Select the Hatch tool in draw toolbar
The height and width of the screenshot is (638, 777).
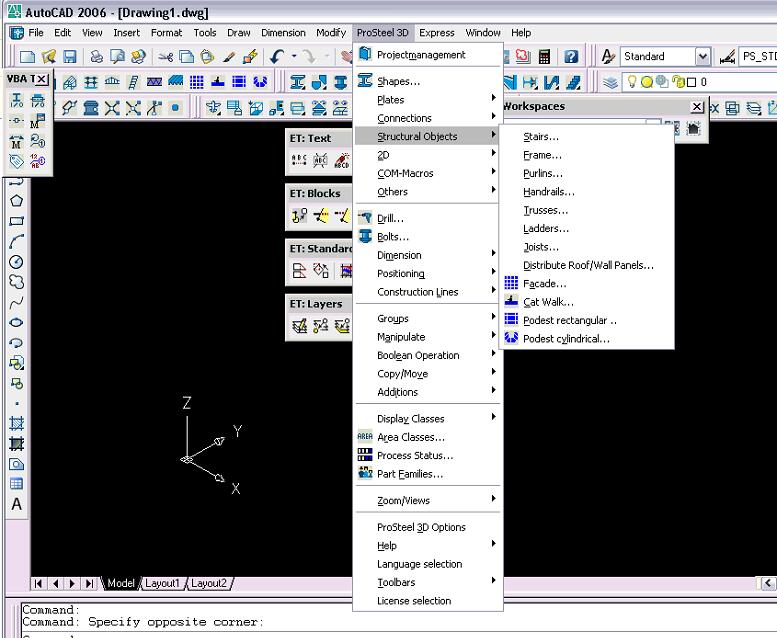tap(16, 423)
